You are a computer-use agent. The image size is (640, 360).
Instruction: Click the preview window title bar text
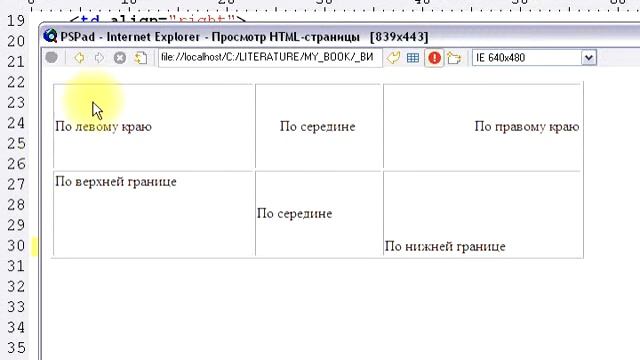(x=244, y=37)
